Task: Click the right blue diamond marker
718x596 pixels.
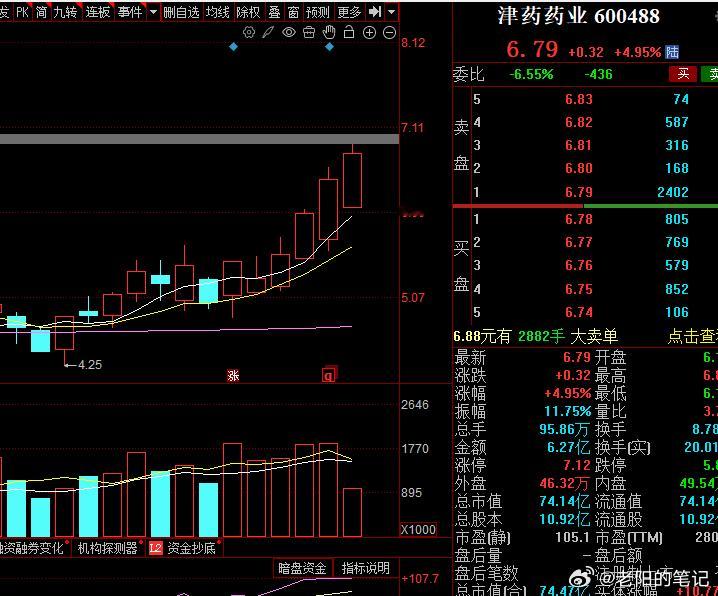Action: pos(330,47)
